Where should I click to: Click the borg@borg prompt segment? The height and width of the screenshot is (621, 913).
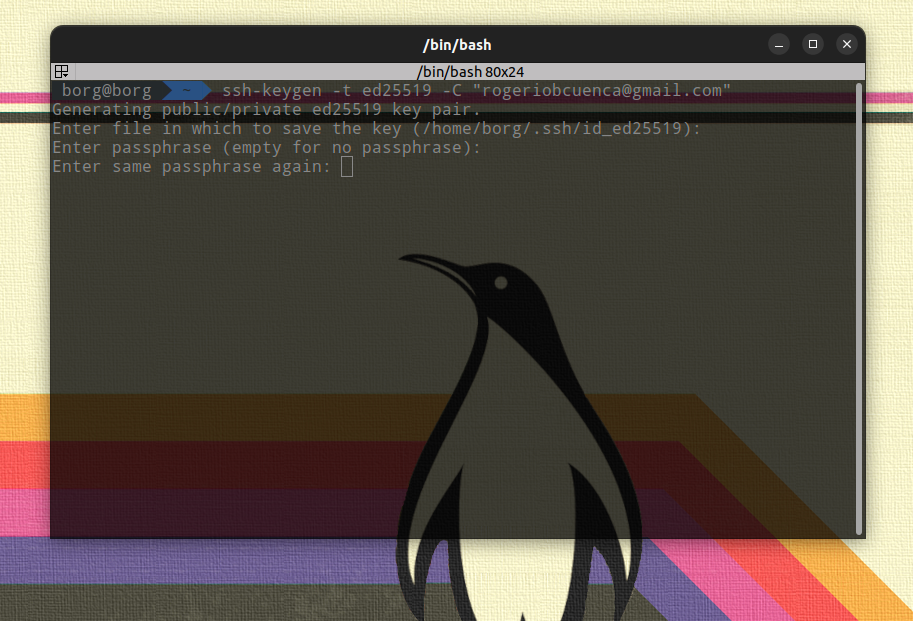click(x=106, y=91)
